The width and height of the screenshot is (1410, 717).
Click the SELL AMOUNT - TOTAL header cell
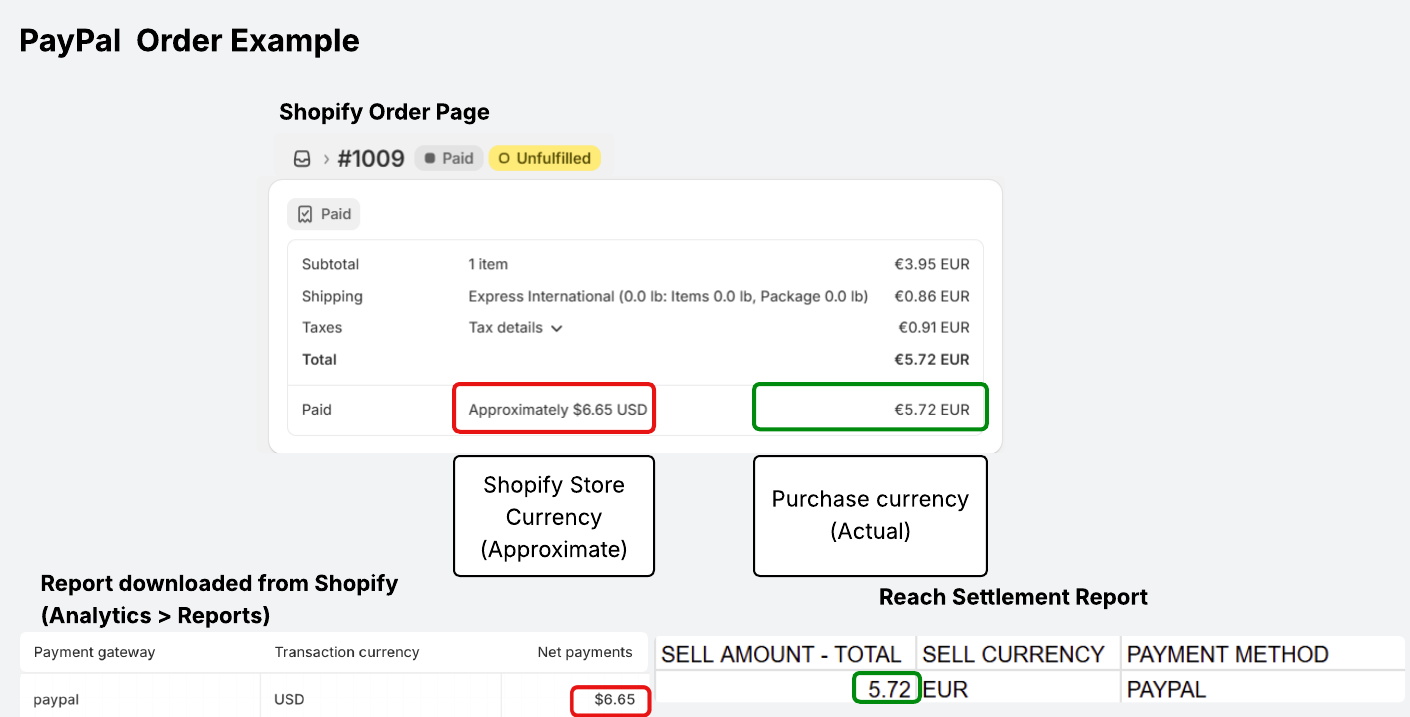pos(785,654)
